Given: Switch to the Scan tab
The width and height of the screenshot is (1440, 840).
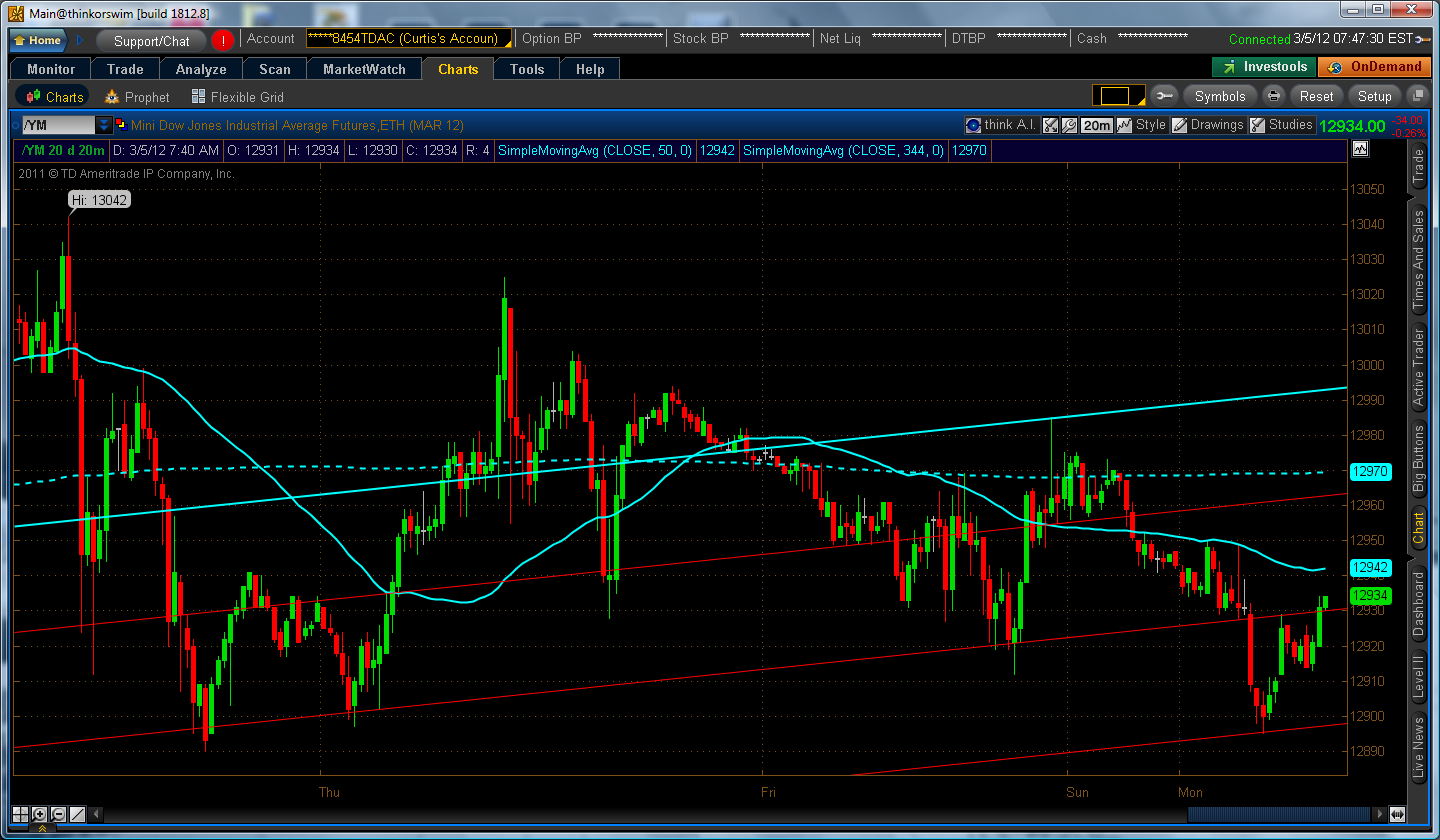Looking at the screenshot, I should tap(274, 69).
